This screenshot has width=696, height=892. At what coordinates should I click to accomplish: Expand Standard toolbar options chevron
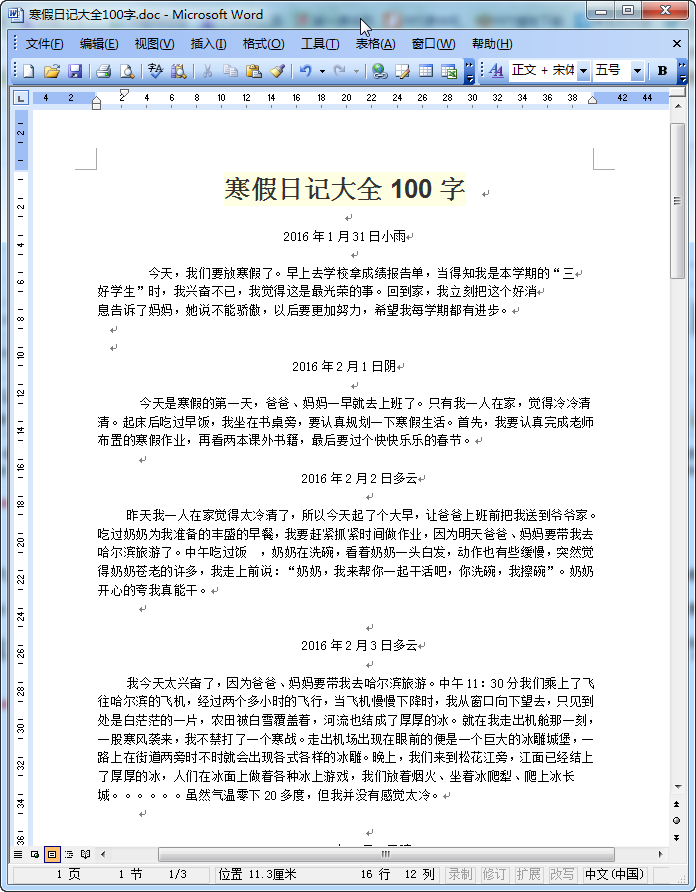coord(469,71)
